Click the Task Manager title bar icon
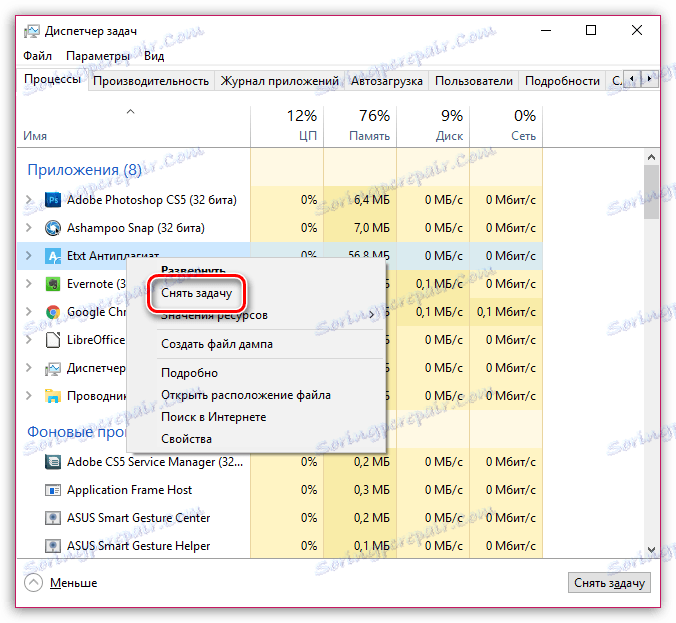 [31, 31]
